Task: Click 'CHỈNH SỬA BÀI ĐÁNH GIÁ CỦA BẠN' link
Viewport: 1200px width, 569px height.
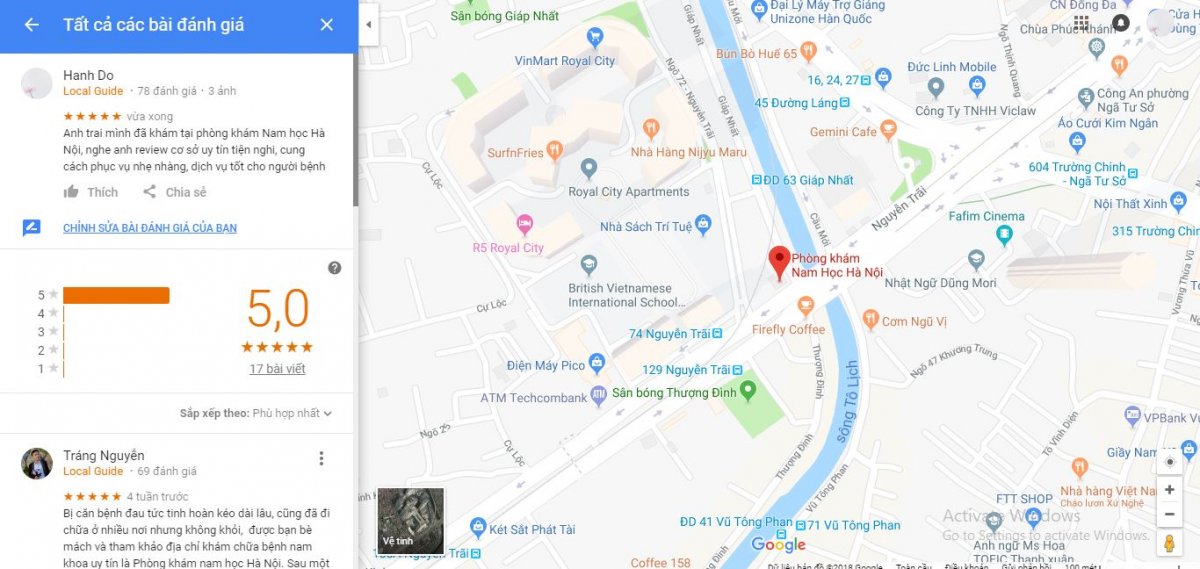Action: (x=150, y=228)
